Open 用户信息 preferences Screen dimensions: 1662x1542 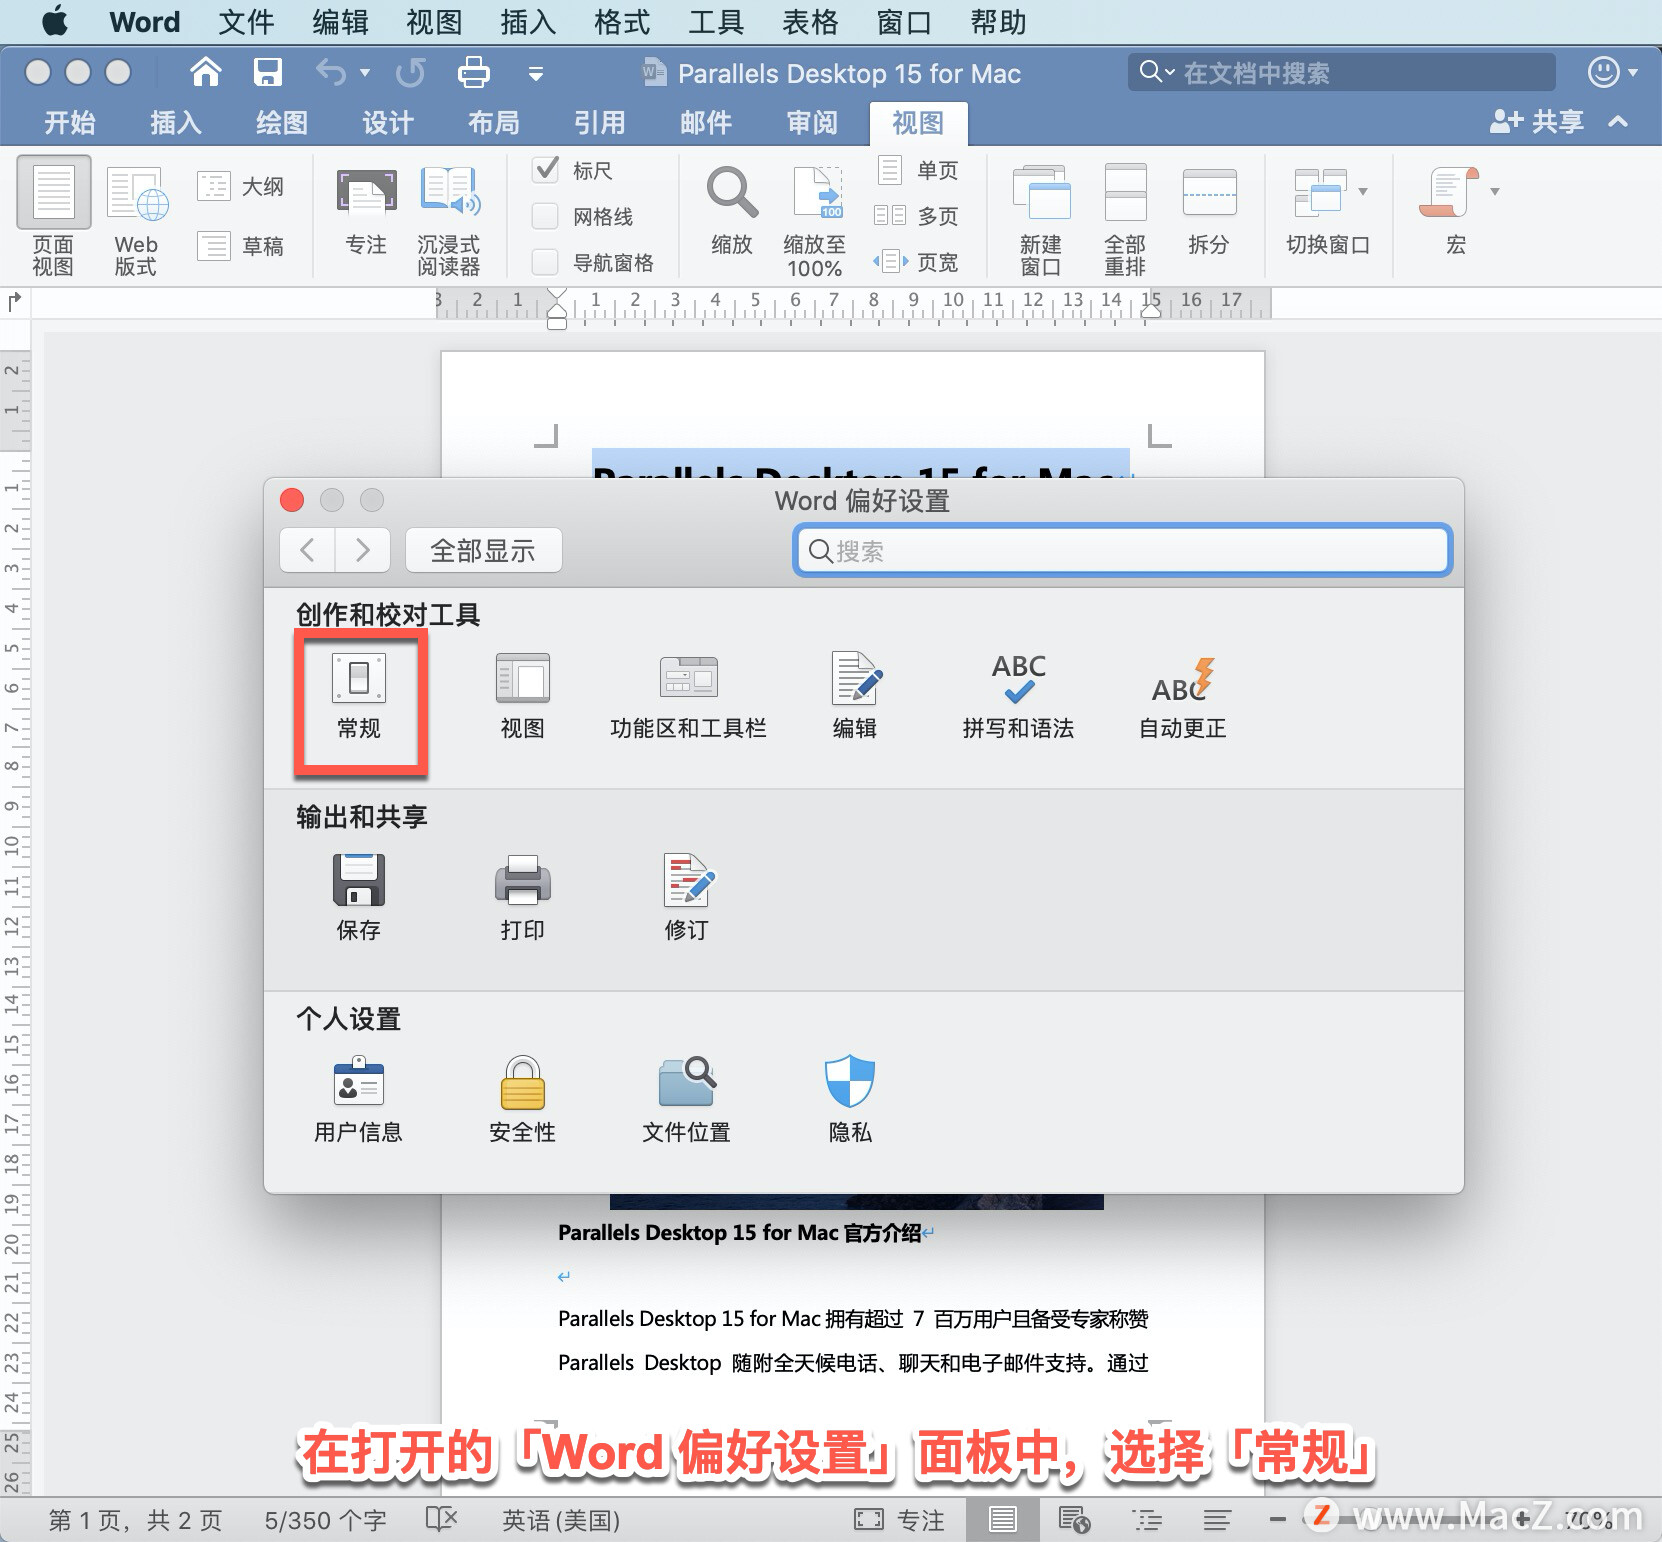359,1100
